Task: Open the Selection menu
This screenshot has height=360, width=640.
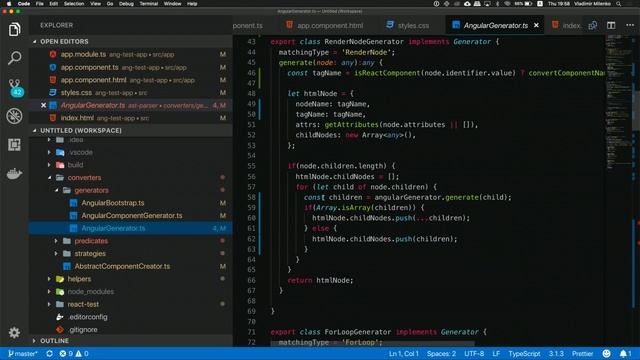Action: coord(74,4)
